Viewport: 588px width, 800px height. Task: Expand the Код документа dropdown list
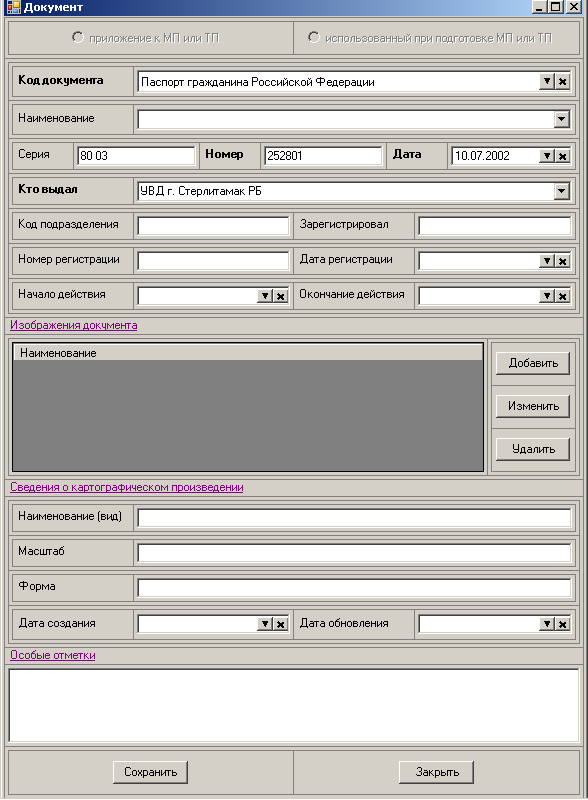click(547, 81)
